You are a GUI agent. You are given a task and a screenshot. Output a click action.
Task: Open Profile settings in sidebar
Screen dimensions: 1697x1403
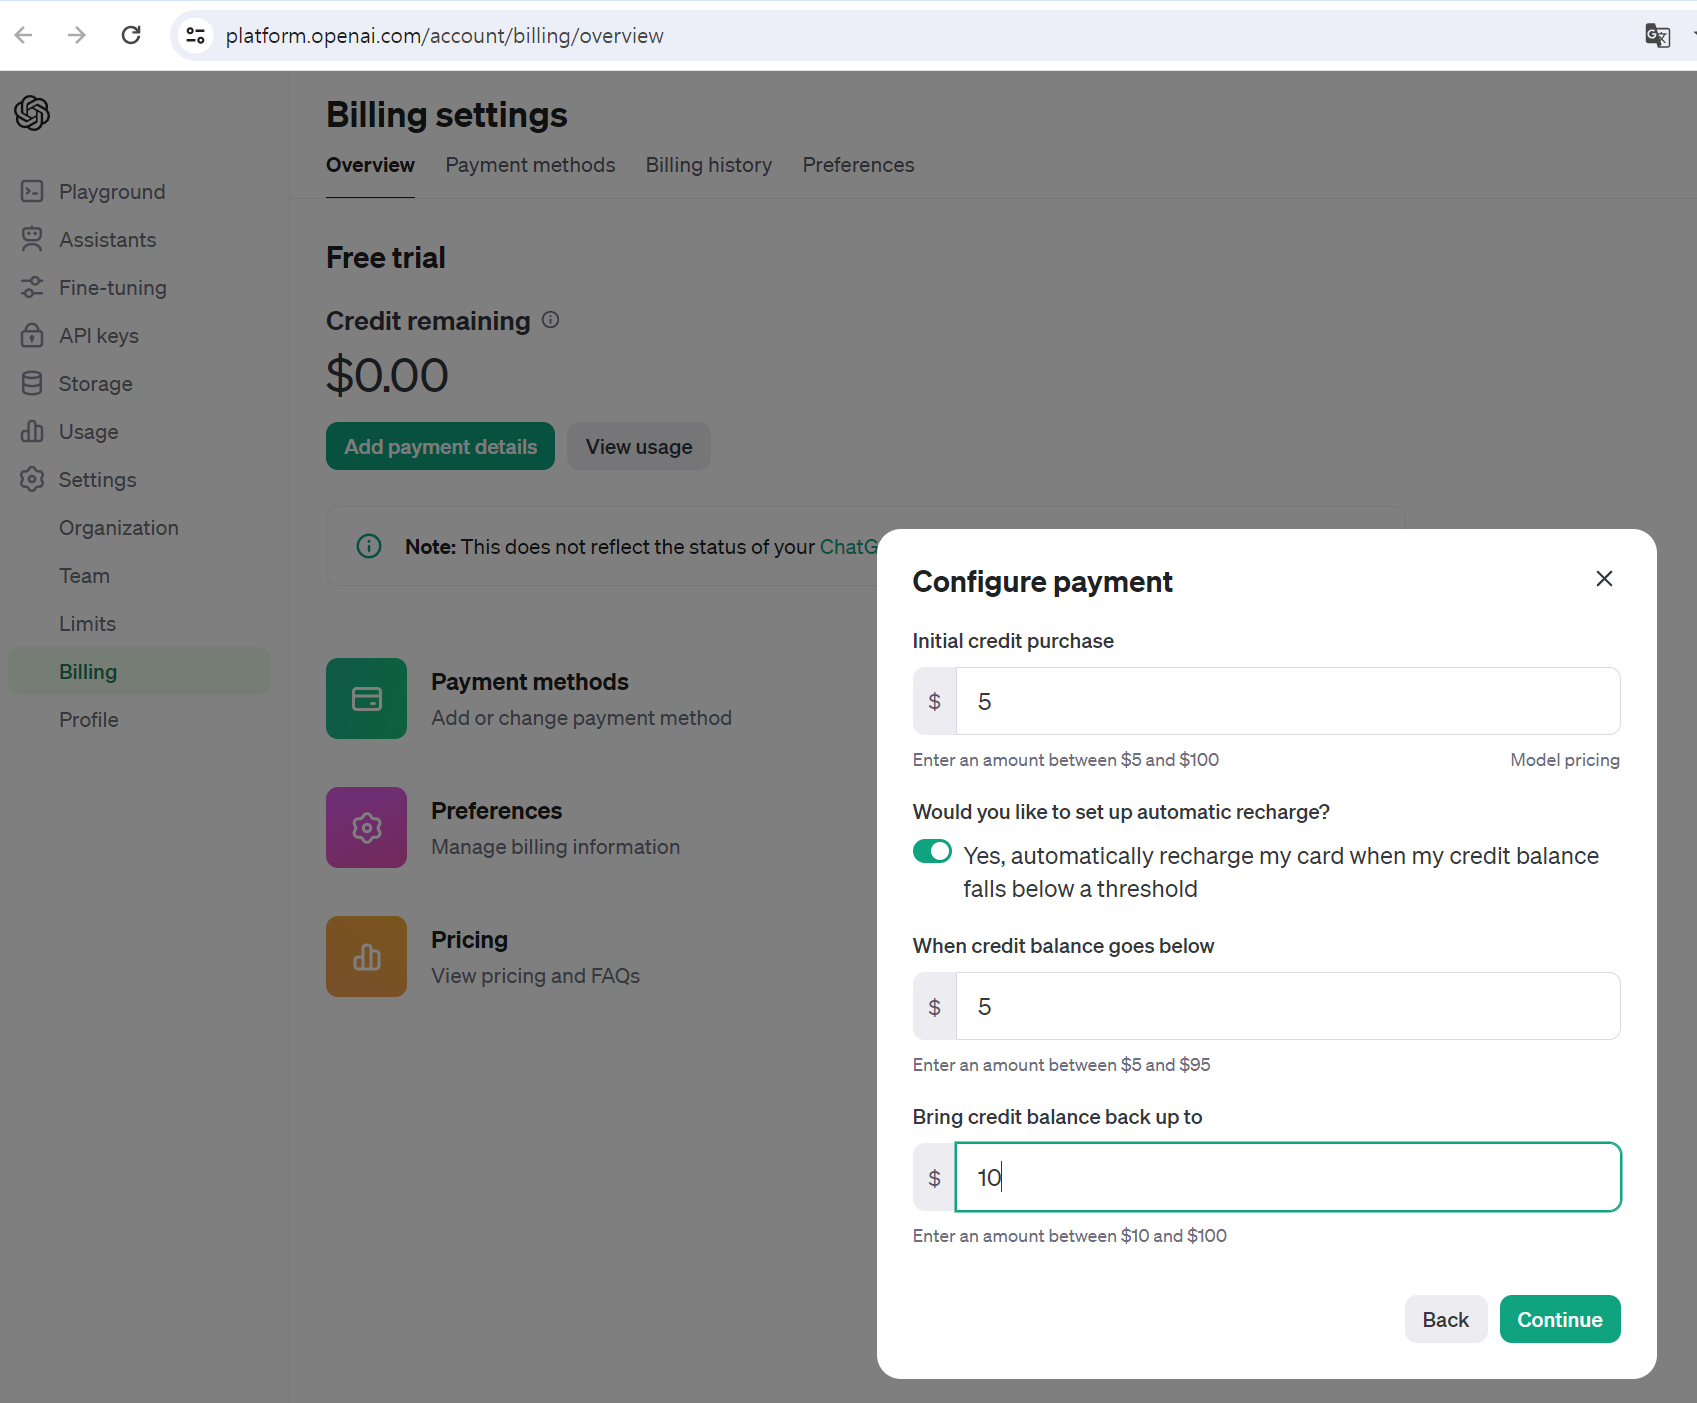pos(88,719)
